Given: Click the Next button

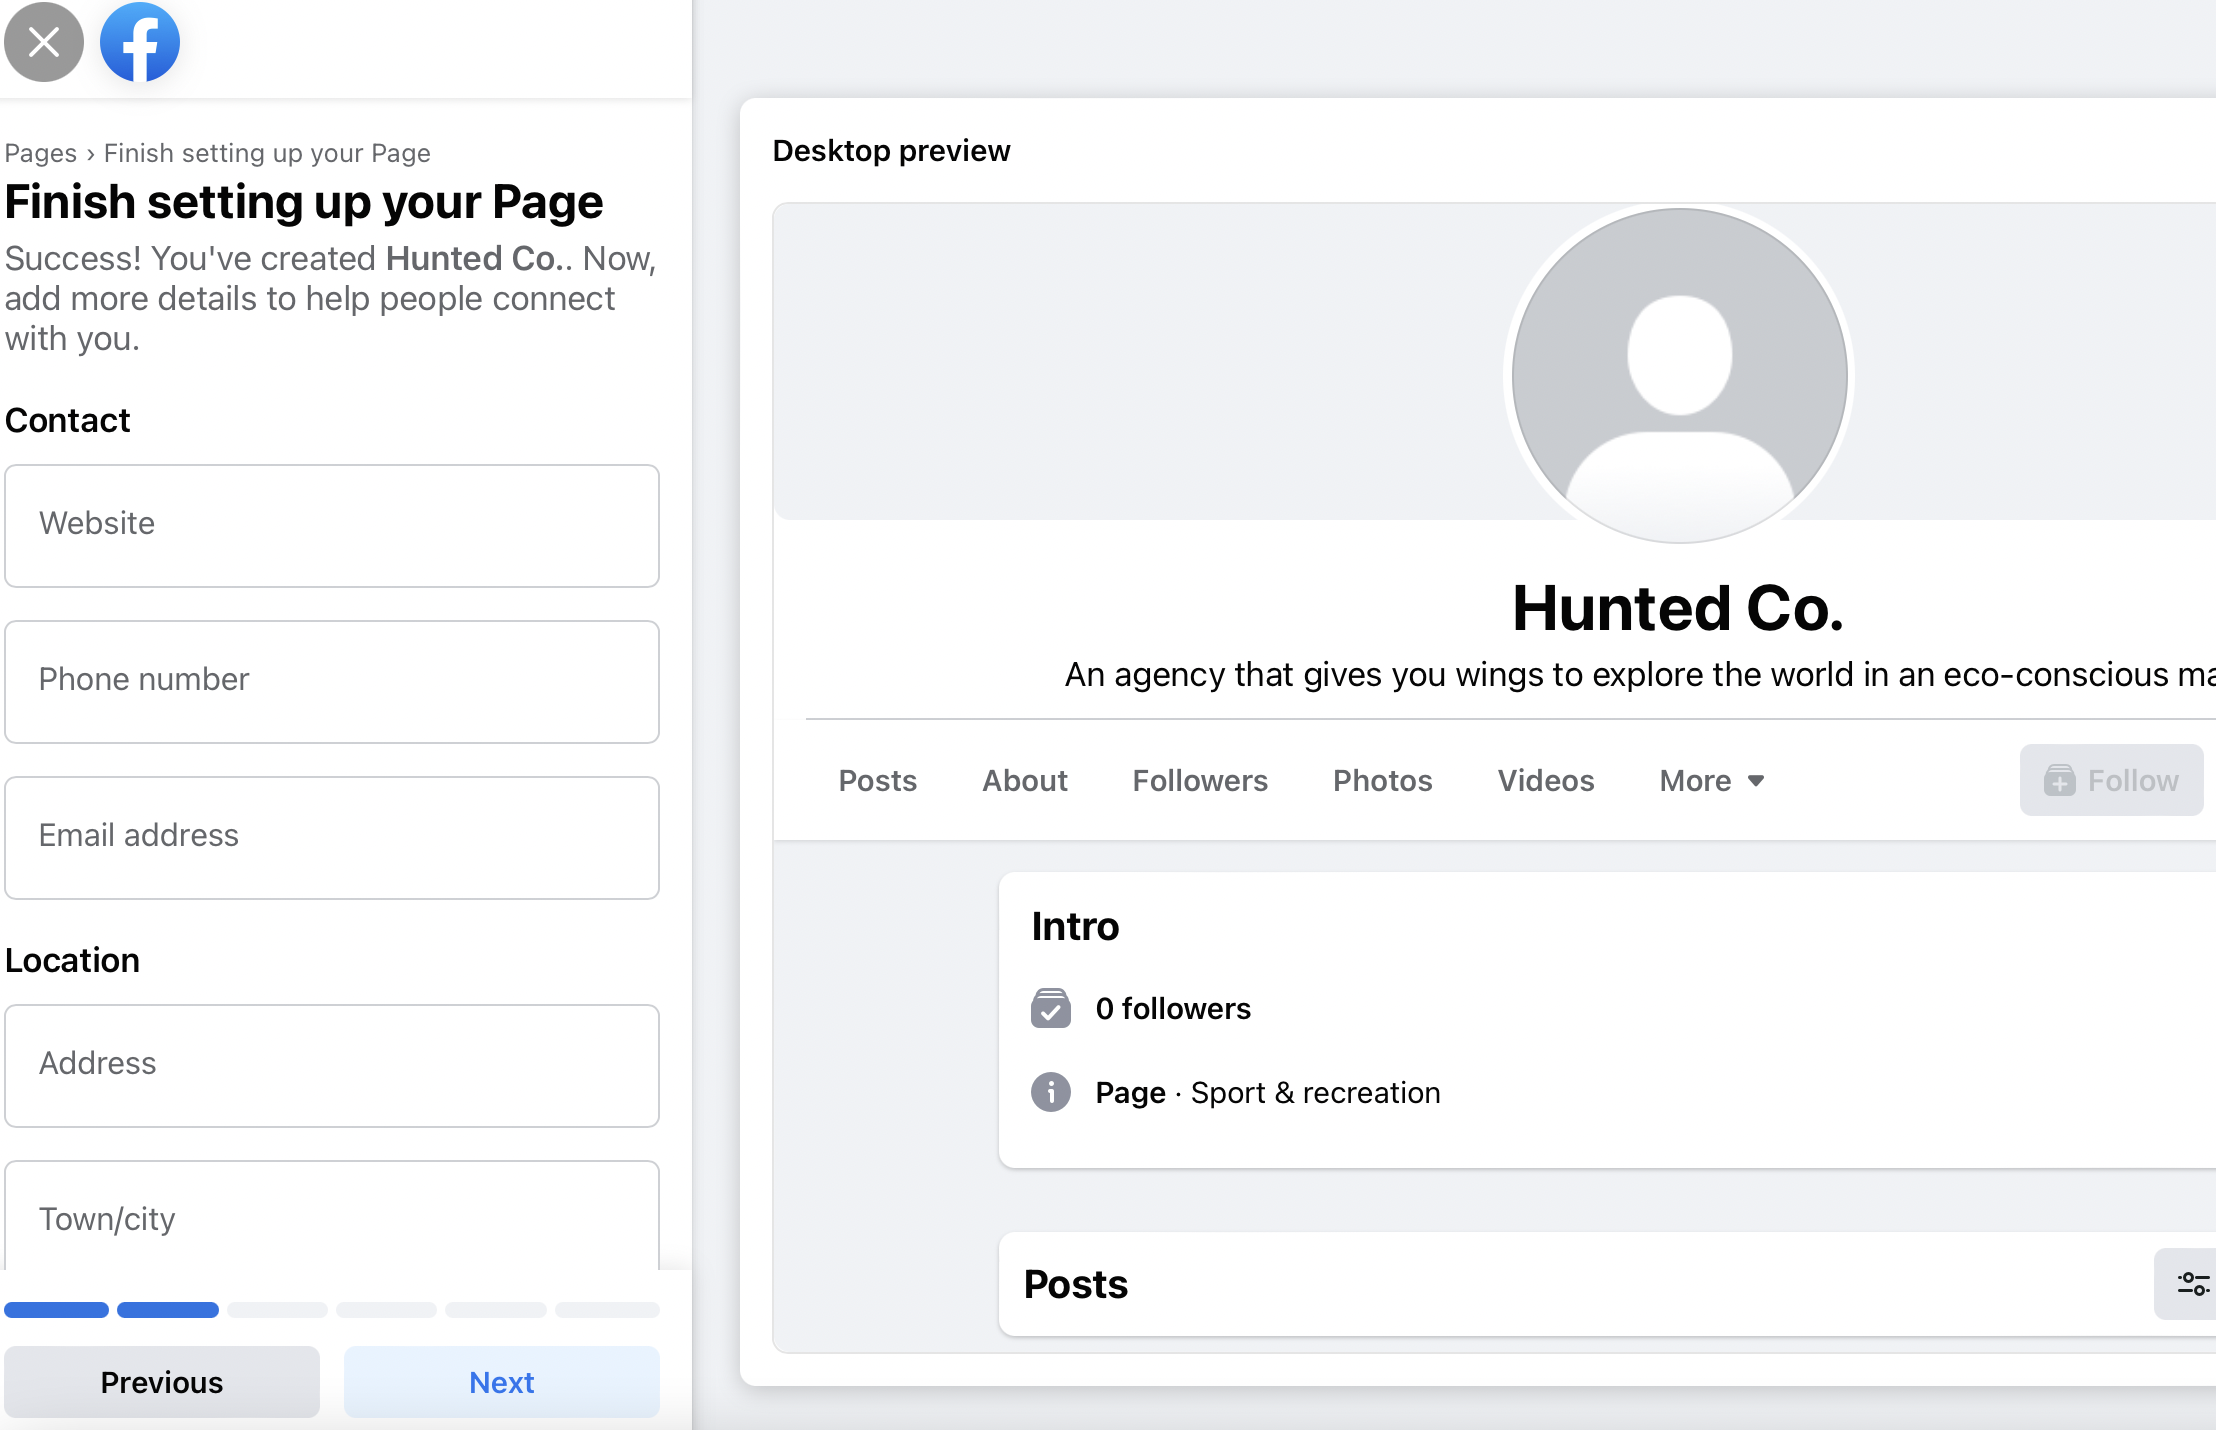Looking at the screenshot, I should [502, 1382].
